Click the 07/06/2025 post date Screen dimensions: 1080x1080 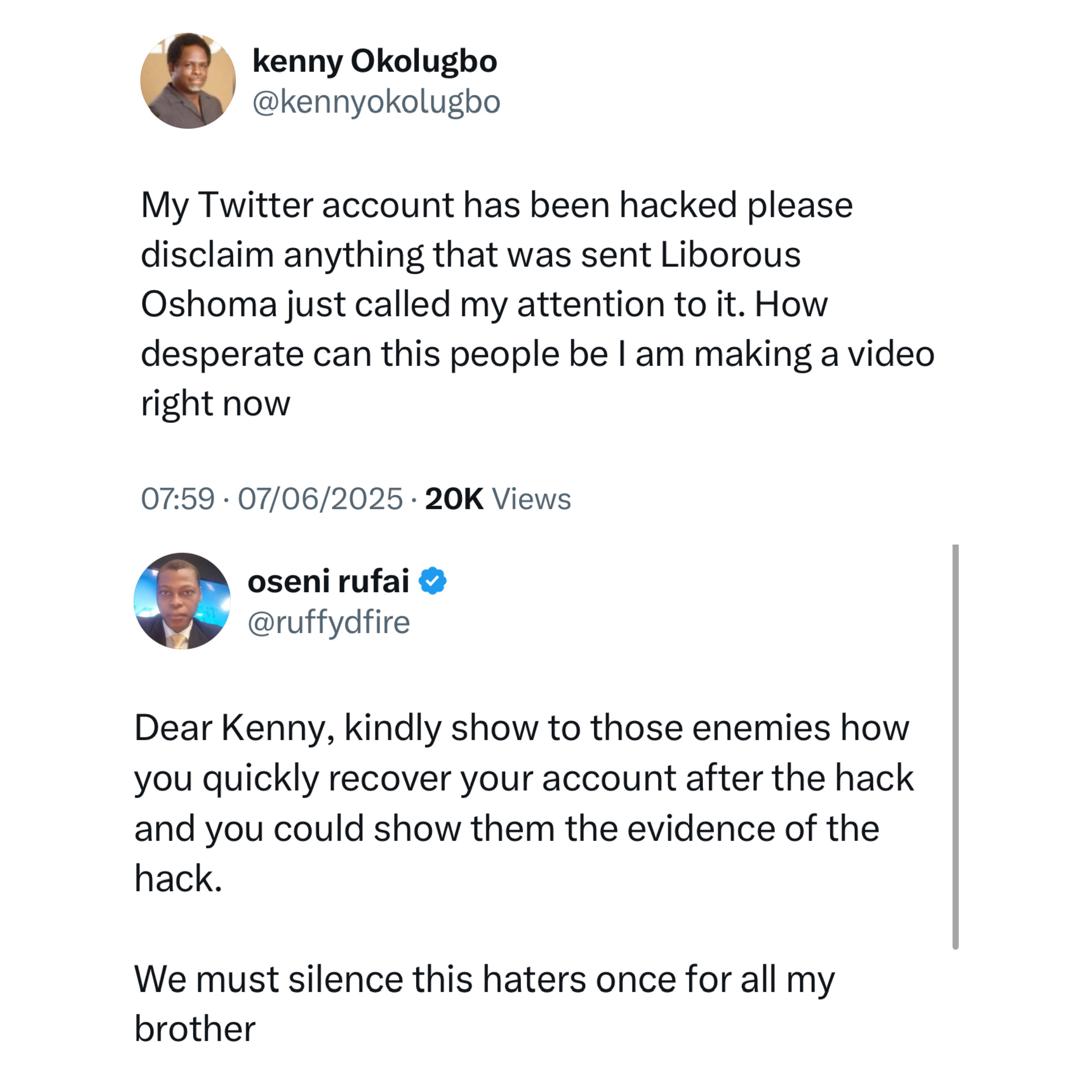(320, 498)
